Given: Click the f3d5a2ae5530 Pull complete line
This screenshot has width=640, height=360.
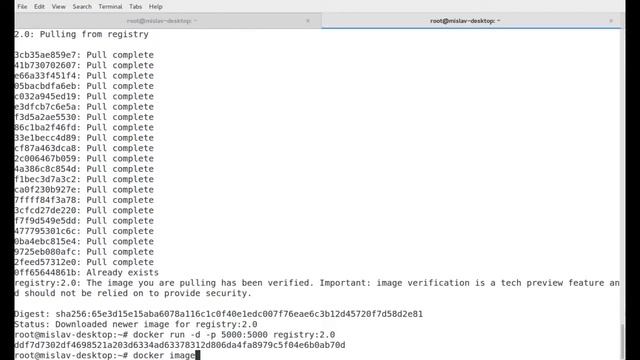Looking at the screenshot, I should 84,117.
